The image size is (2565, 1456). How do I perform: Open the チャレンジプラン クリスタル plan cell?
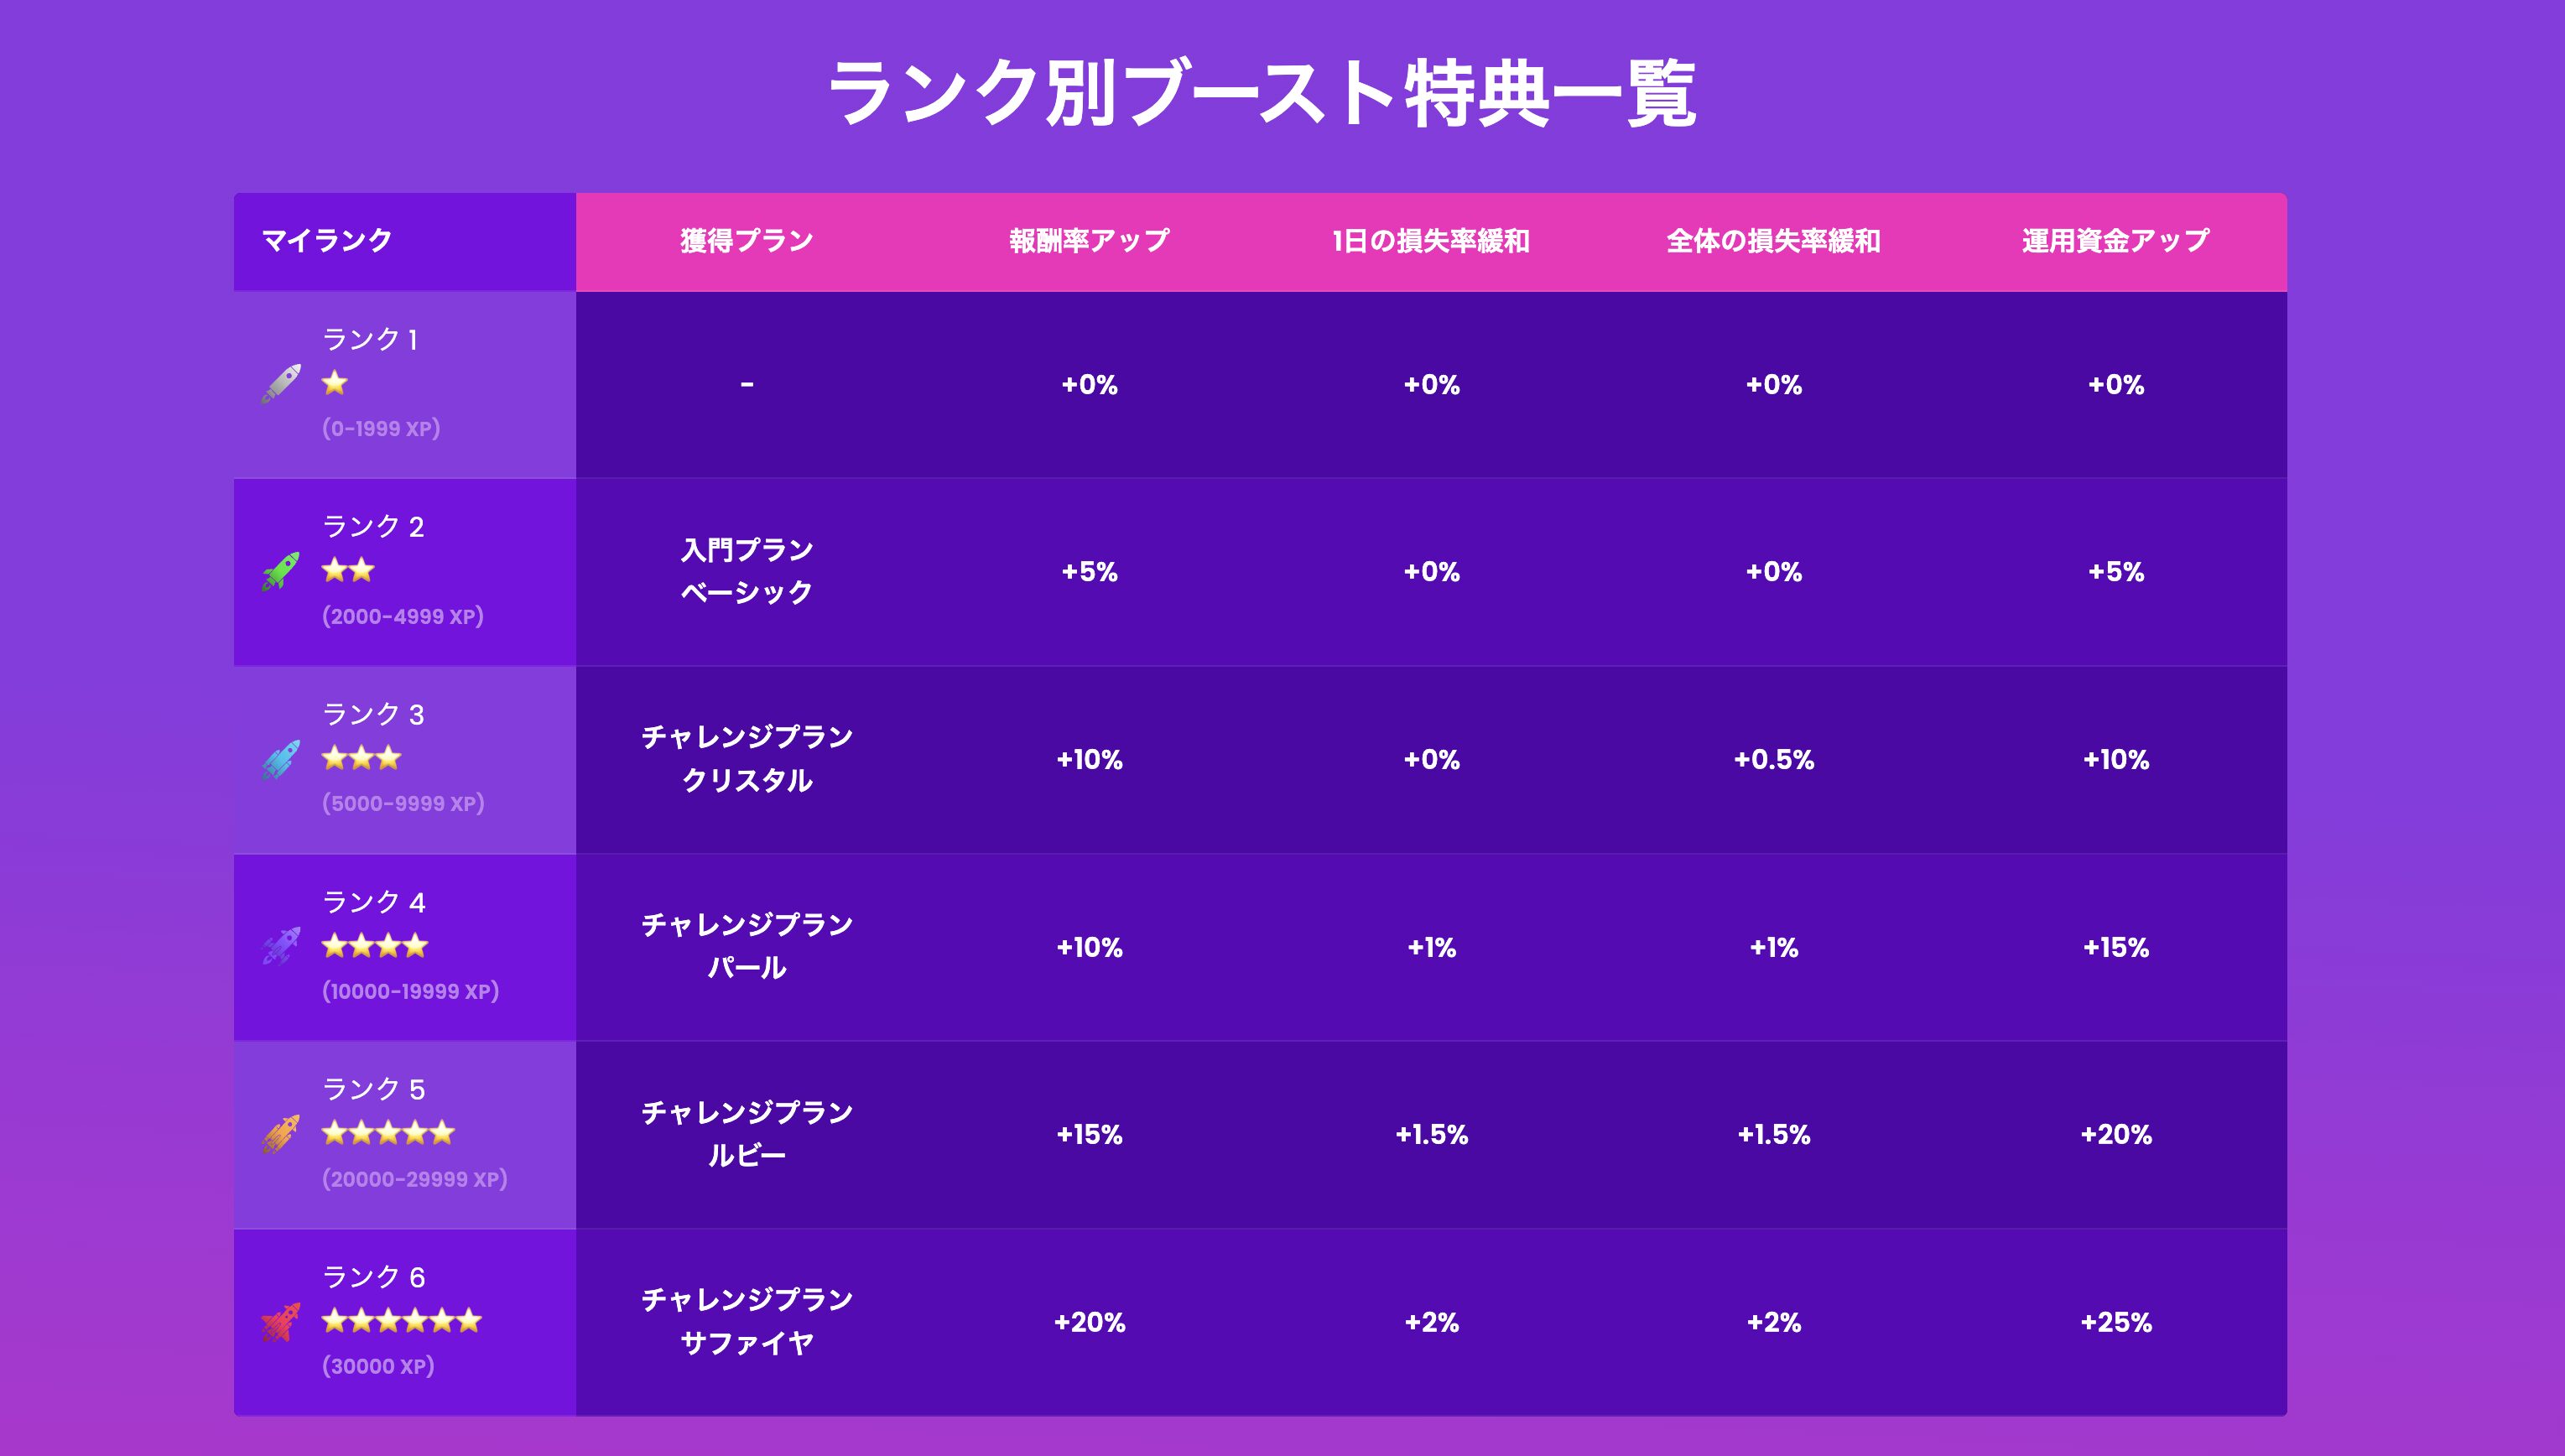747,759
